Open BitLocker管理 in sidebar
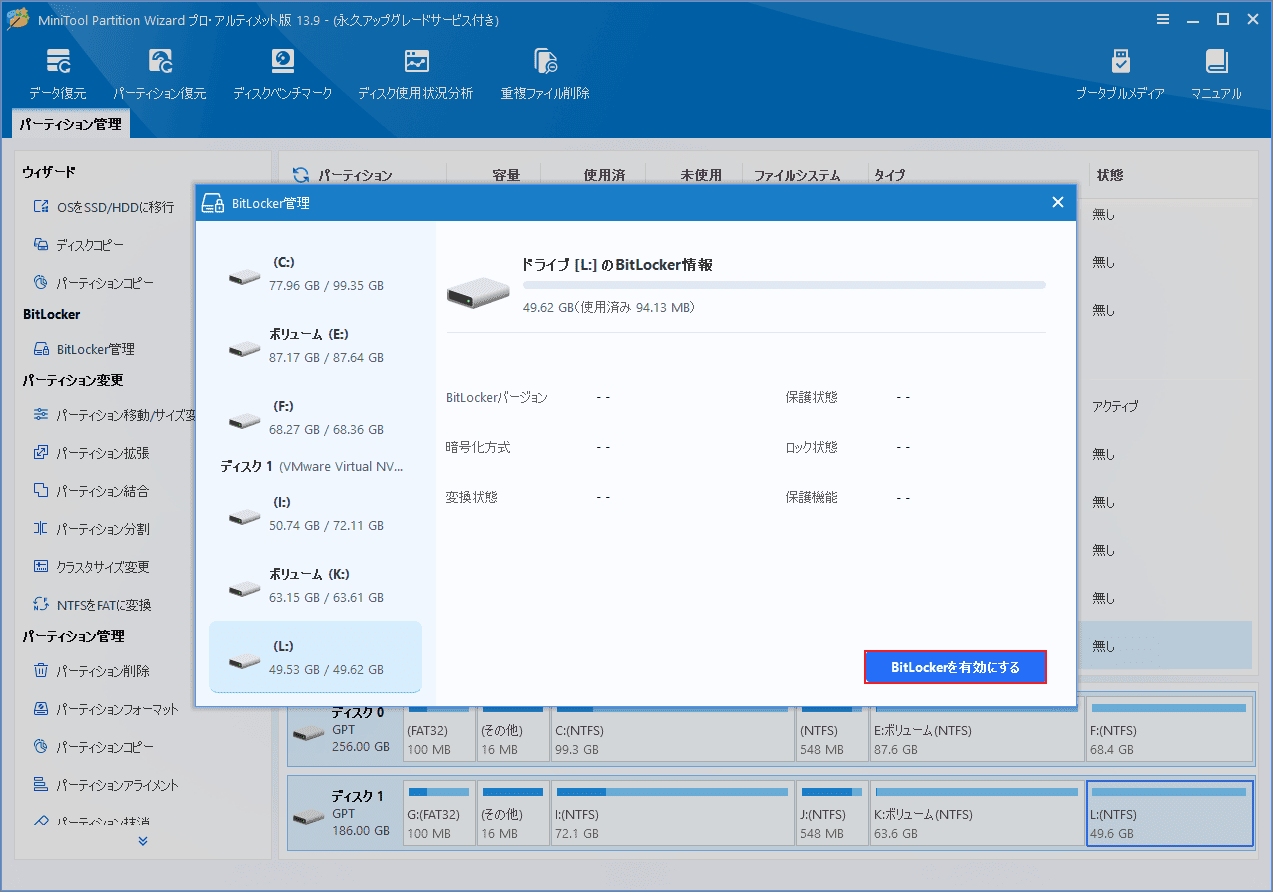The width and height of the screenshot is (1273, 892). click(84, 349)
